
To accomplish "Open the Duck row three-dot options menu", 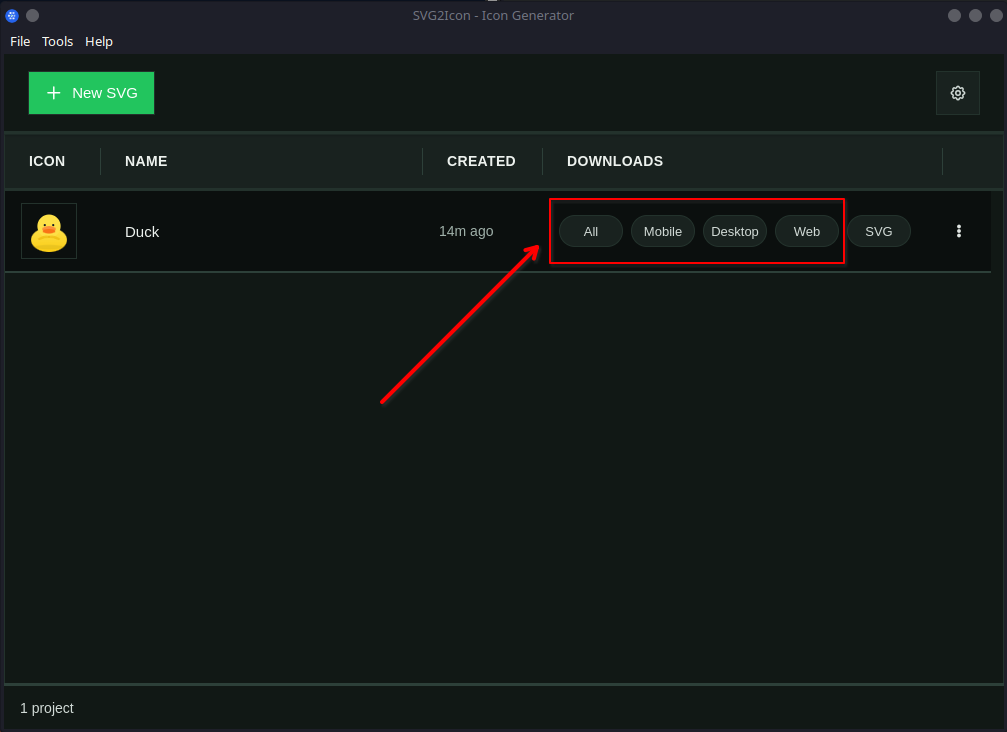I will (x=958, y=231).
